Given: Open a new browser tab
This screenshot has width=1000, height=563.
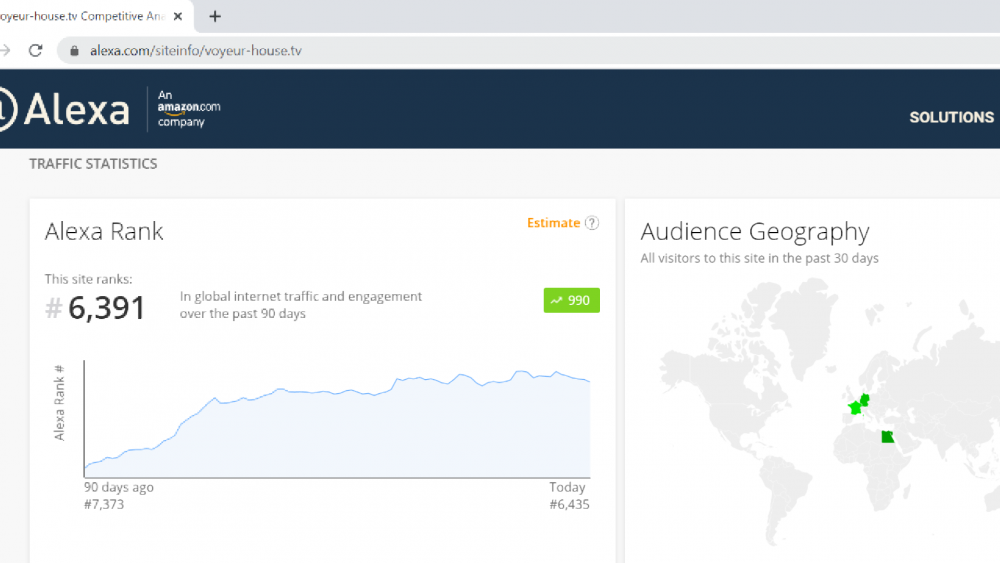Looking at the screenshot, I should (215, 16).
